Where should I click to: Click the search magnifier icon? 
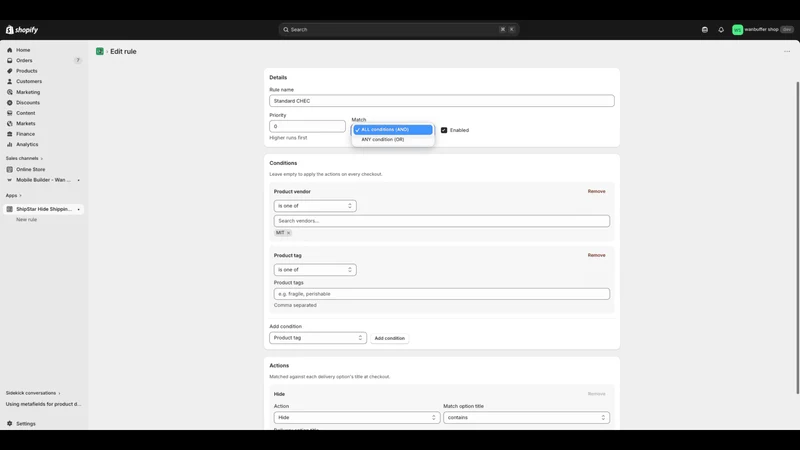286,30
